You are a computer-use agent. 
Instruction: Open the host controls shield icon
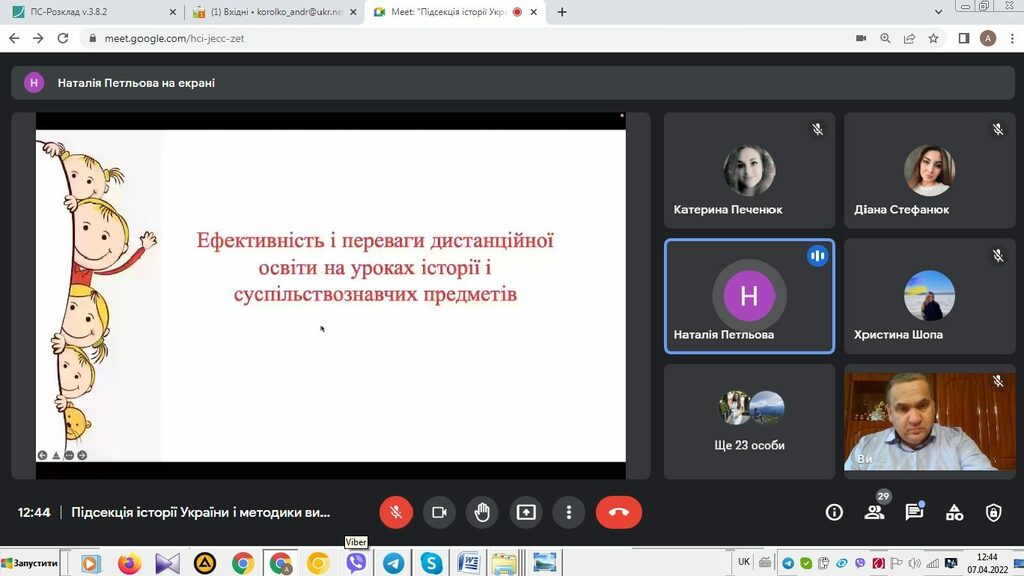pos(993,512)
